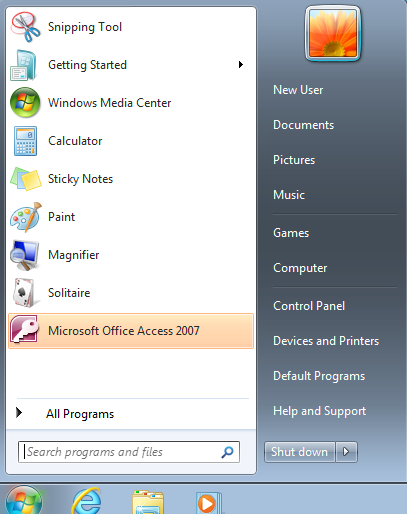Viewport: 407px width, 514px height.
Task: Launch Paint palette icon
Action: coord(26,217)
